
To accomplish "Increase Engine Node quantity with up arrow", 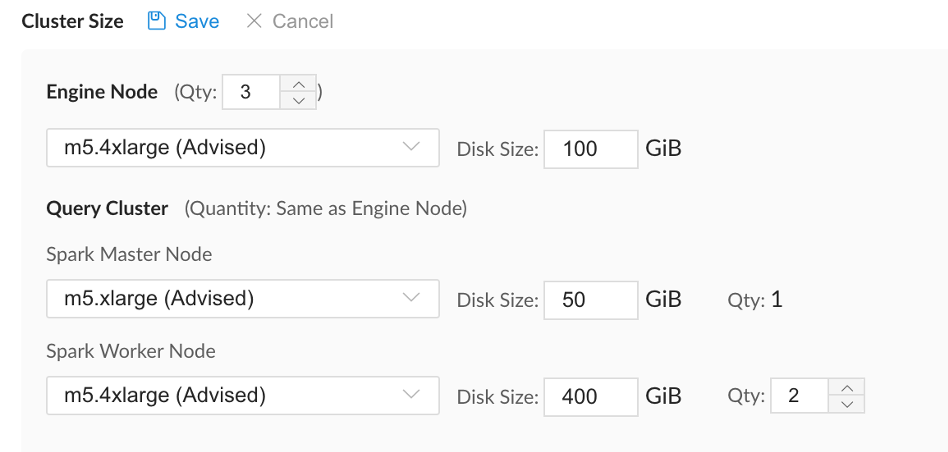I will pos(298,83).
